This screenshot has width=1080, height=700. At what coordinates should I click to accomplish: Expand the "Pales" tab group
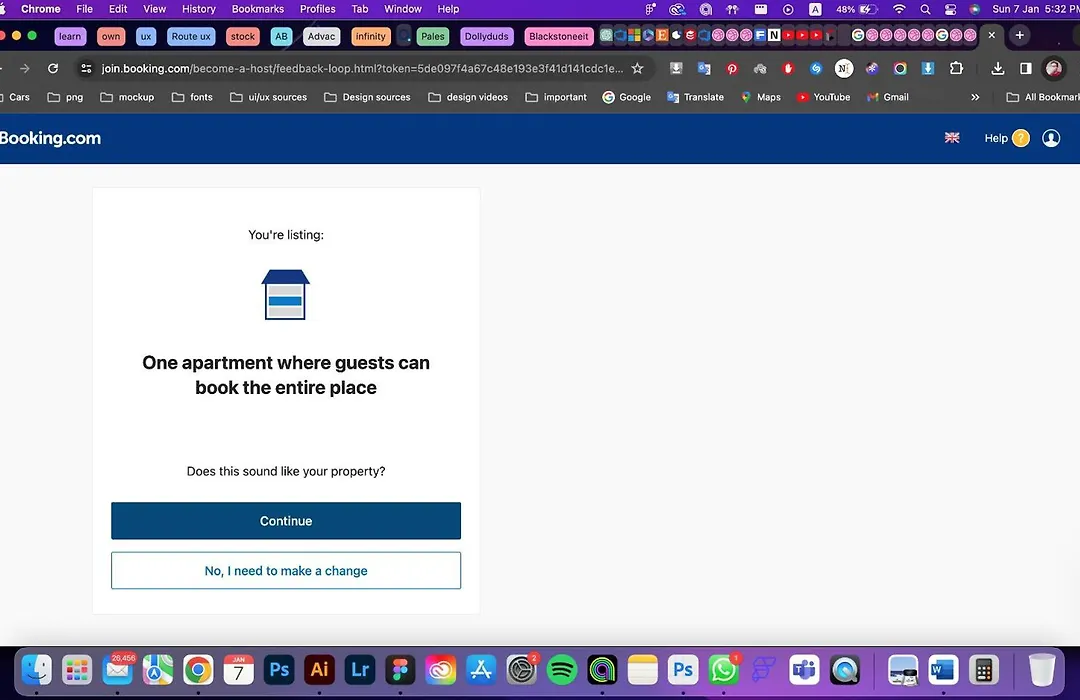click(x=433, y=37)
